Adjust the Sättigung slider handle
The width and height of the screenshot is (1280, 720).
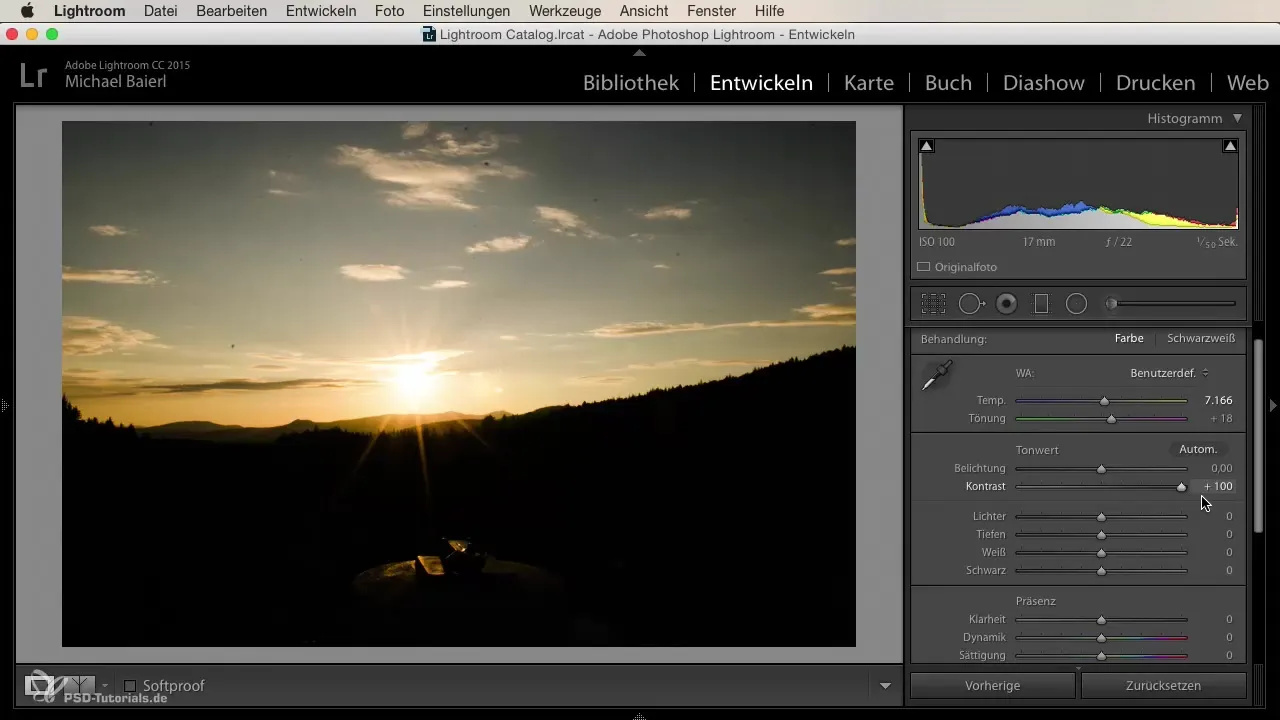(x=1101, y=656)
